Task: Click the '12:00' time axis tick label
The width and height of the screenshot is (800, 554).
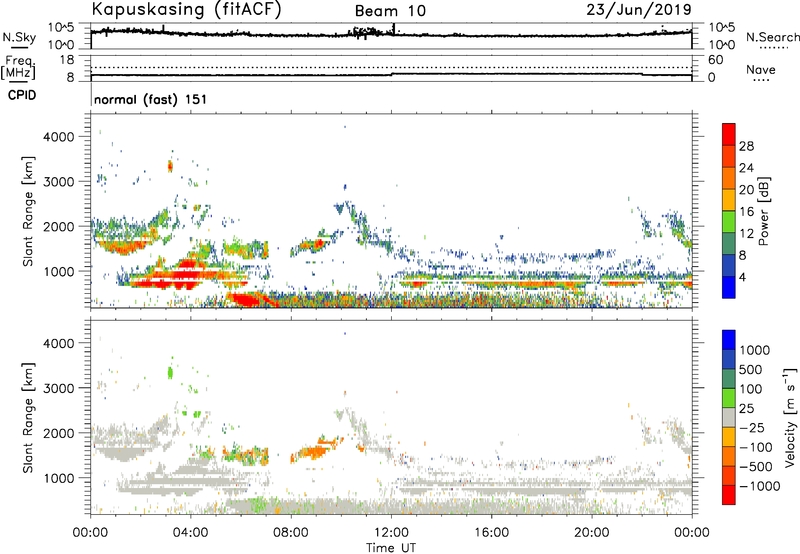Action: pyautogui.click(x=391, y=533)
